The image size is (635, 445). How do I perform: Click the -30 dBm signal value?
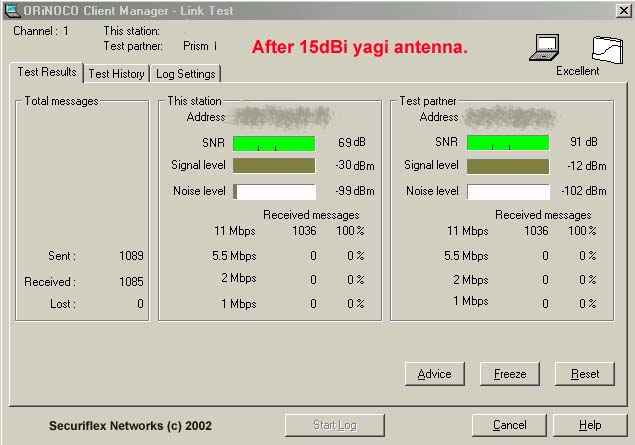(355, 166)
